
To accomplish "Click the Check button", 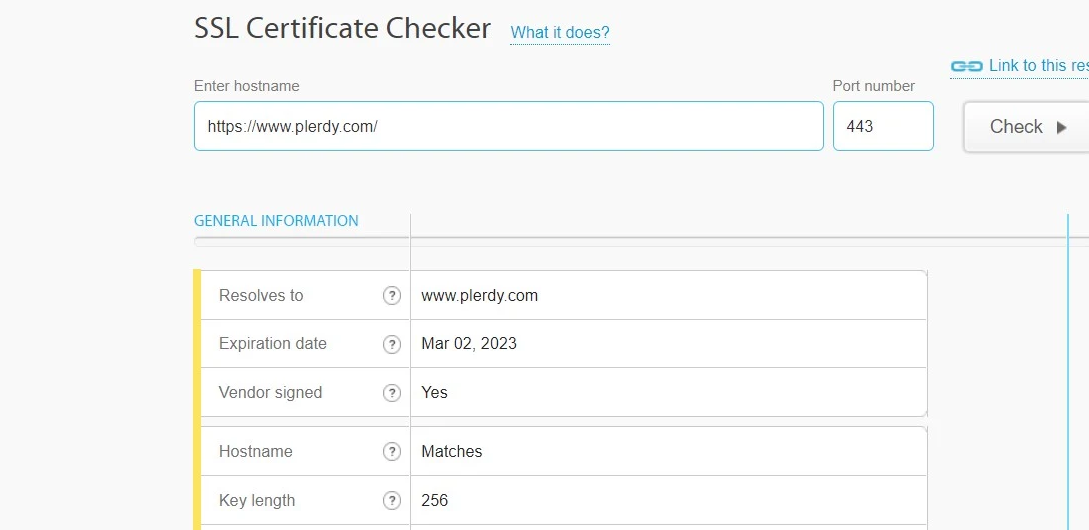I will point(1026,126).
